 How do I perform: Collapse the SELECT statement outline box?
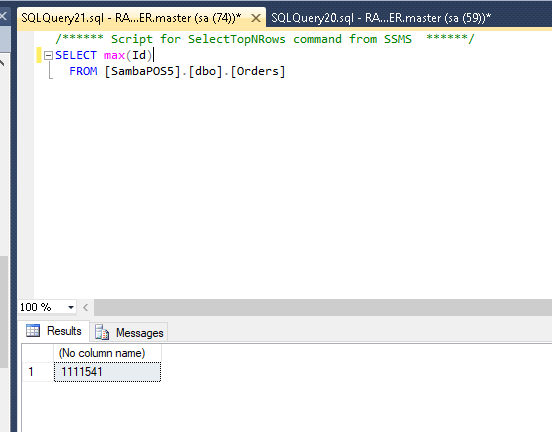click(48, 55)
